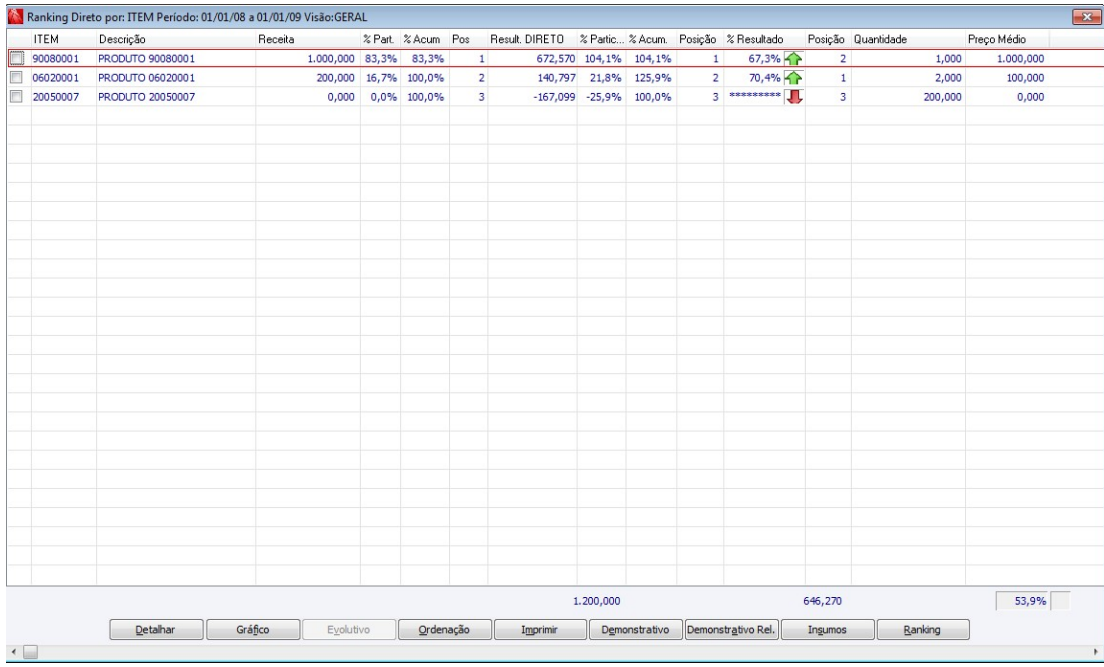Screen dimensions: 1104x667
Task: Open the Insumos view
Action: [x=827, y=630]
